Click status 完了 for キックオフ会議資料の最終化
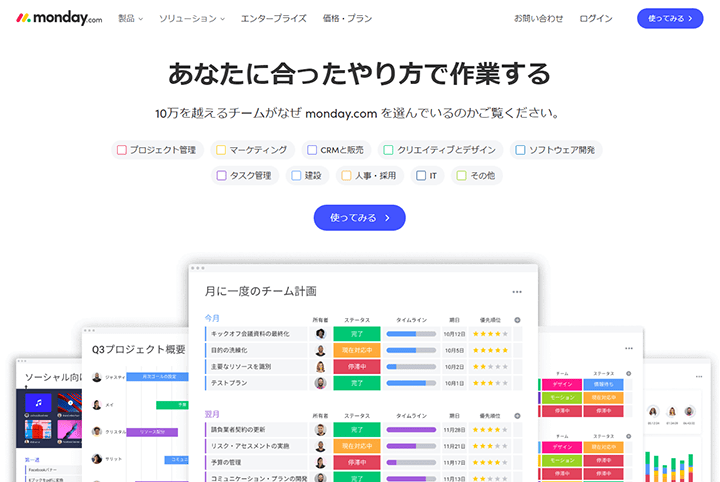This screenshot has height=482, width=720. (x=357, y=334)
